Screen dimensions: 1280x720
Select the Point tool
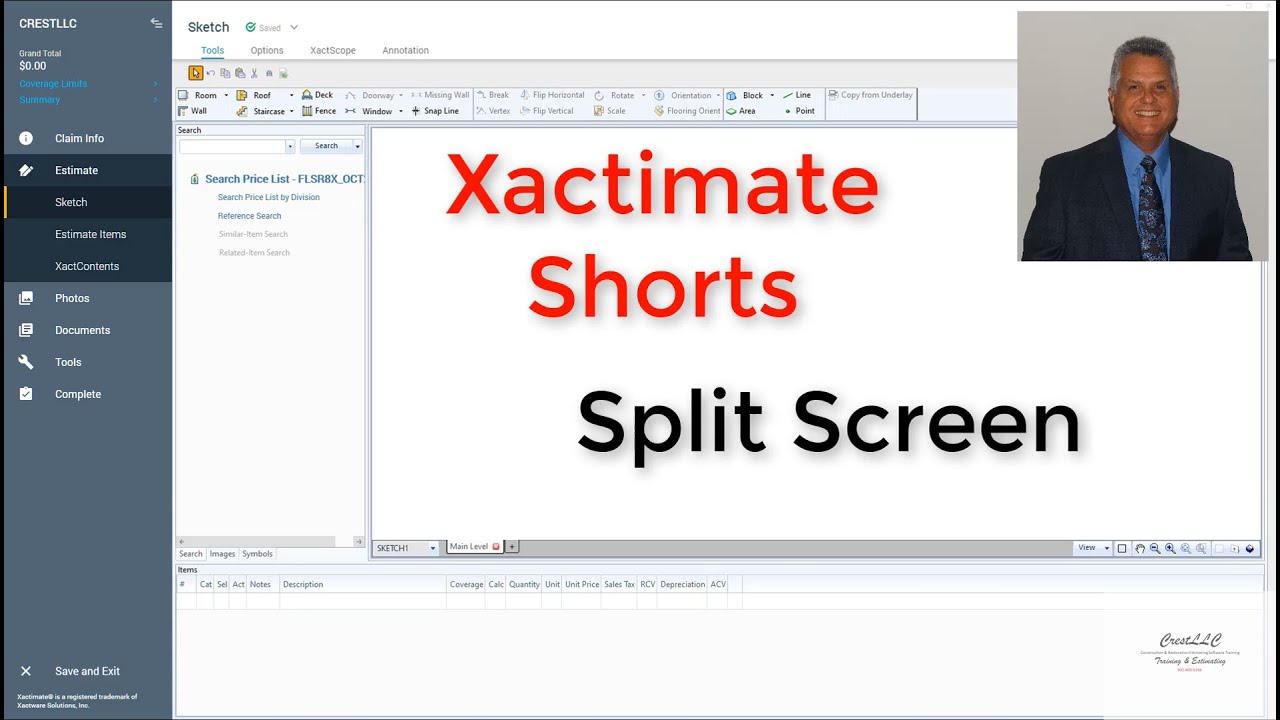pyautogui.click(x=799, y=111)
